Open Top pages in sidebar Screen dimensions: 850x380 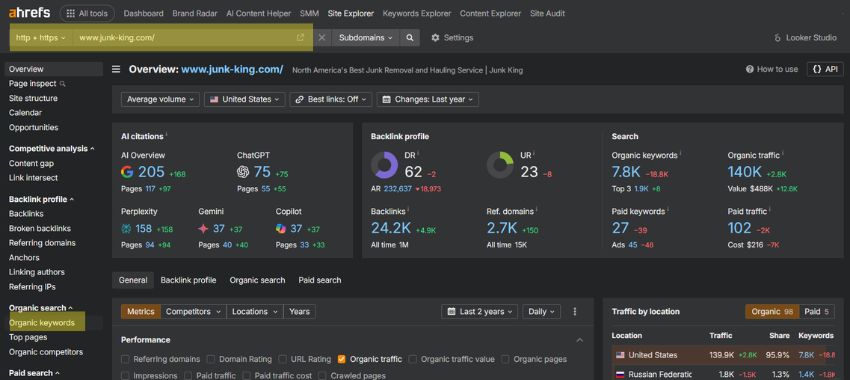[x=28, y=337]
